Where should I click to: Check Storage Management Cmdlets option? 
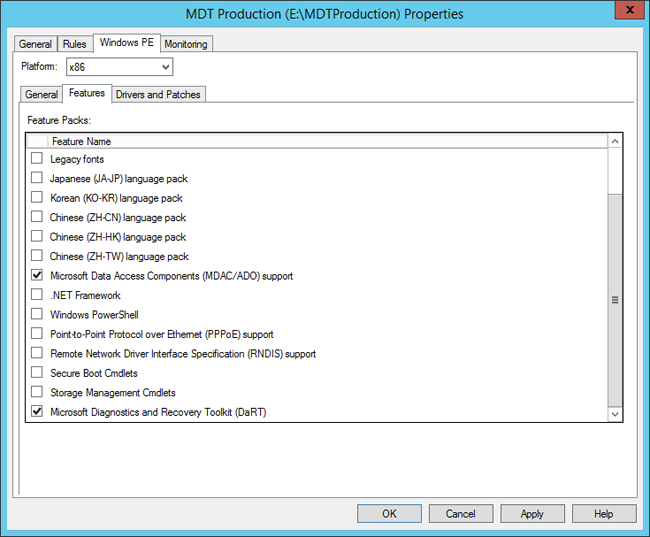37,393
